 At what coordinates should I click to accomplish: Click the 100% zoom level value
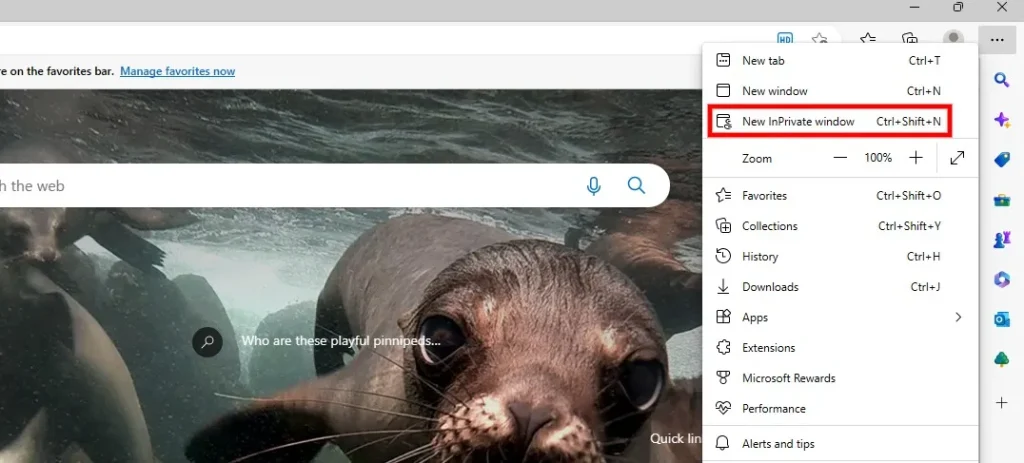[x=878, y=158]
